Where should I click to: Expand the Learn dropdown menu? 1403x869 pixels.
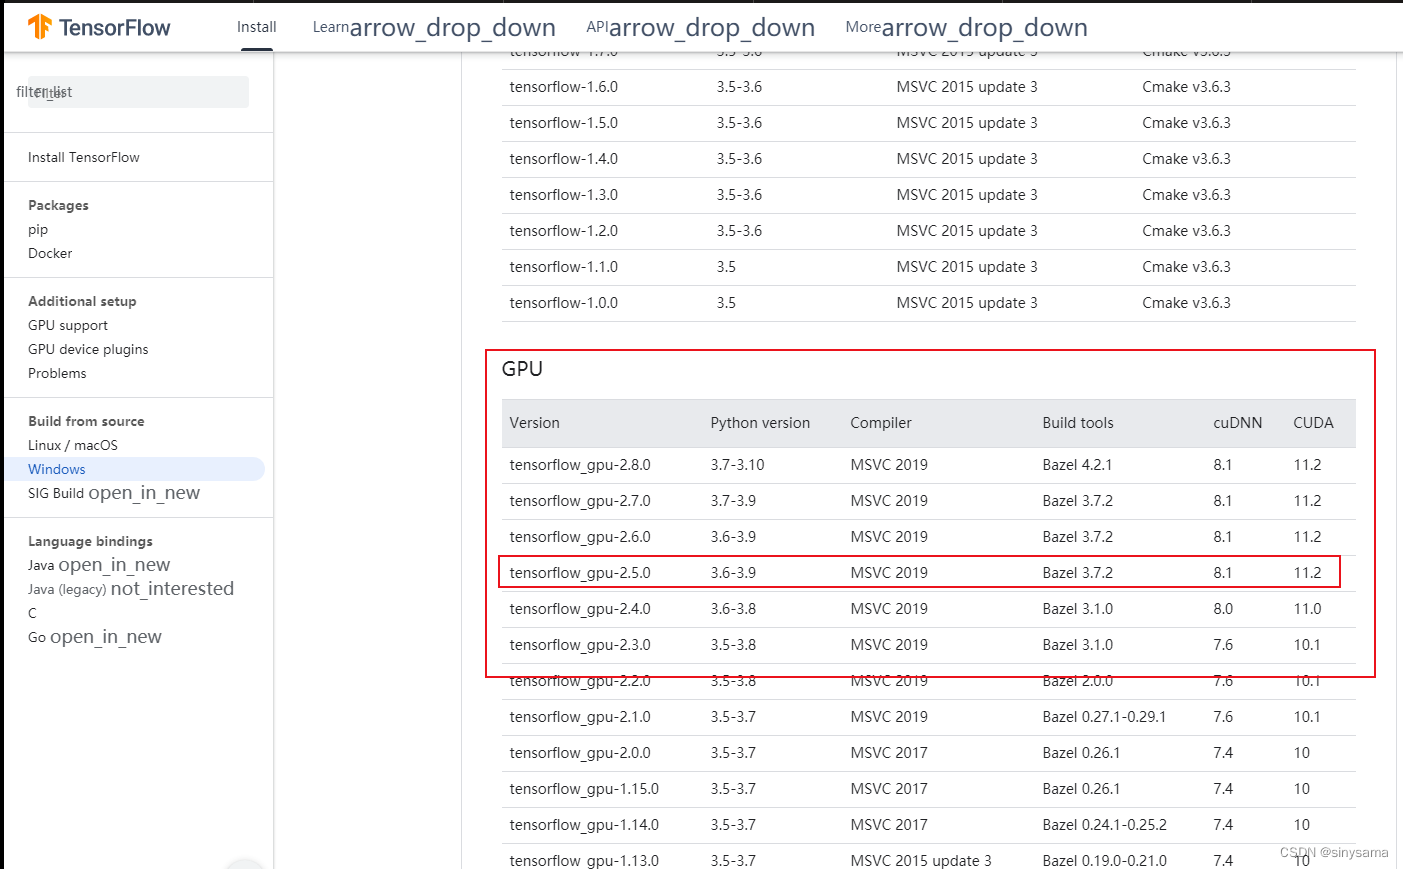coord(434,28)
